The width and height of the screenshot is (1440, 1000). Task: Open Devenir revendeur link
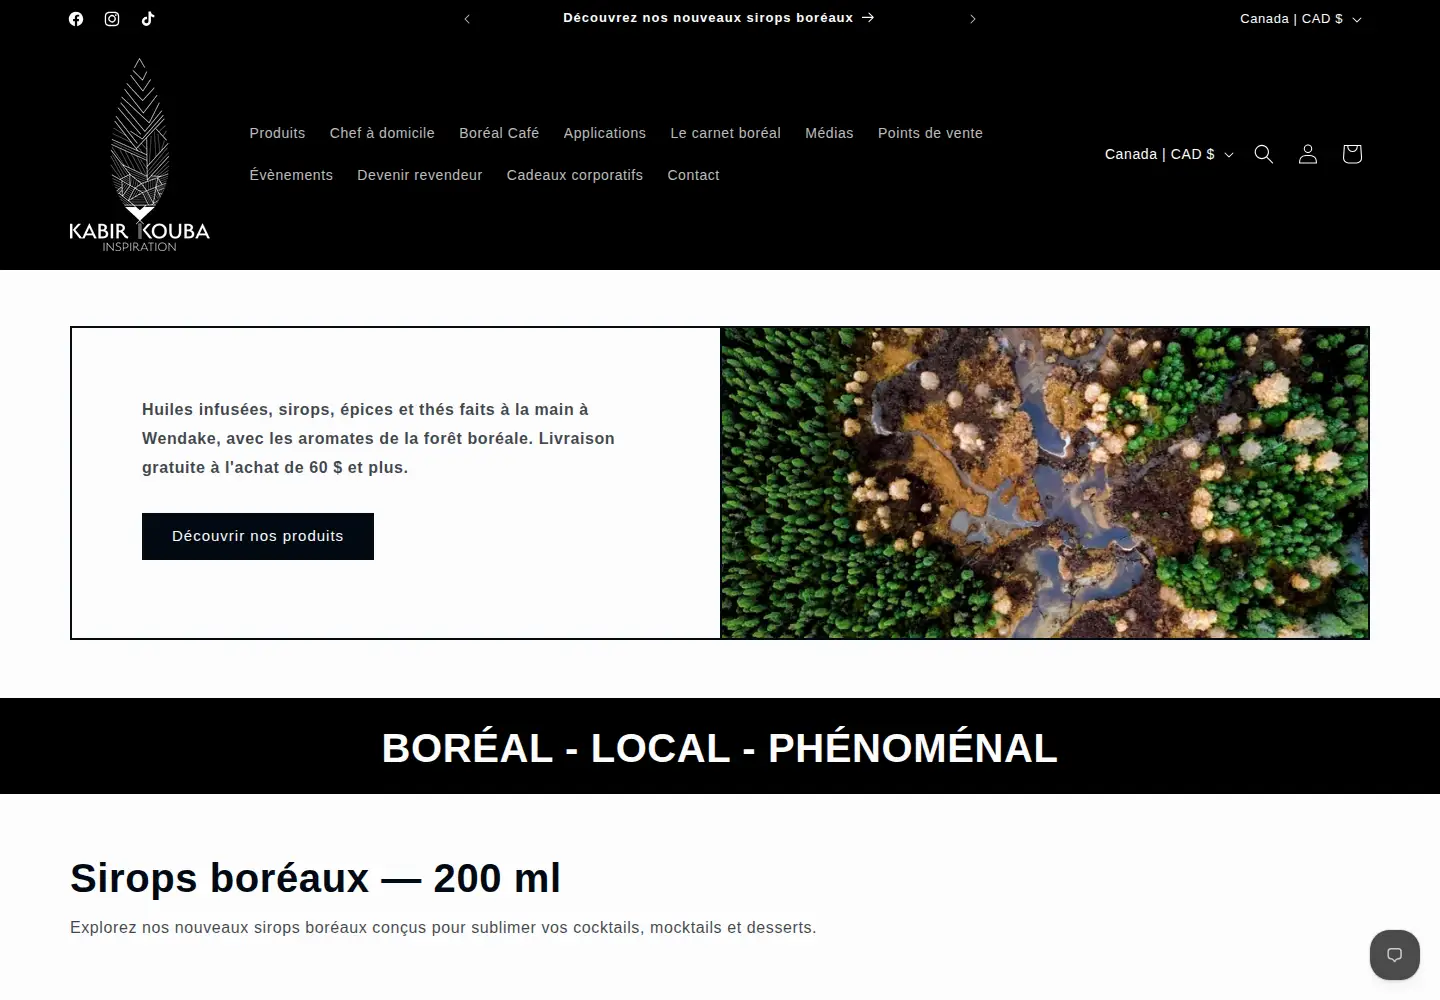point(420,175)
